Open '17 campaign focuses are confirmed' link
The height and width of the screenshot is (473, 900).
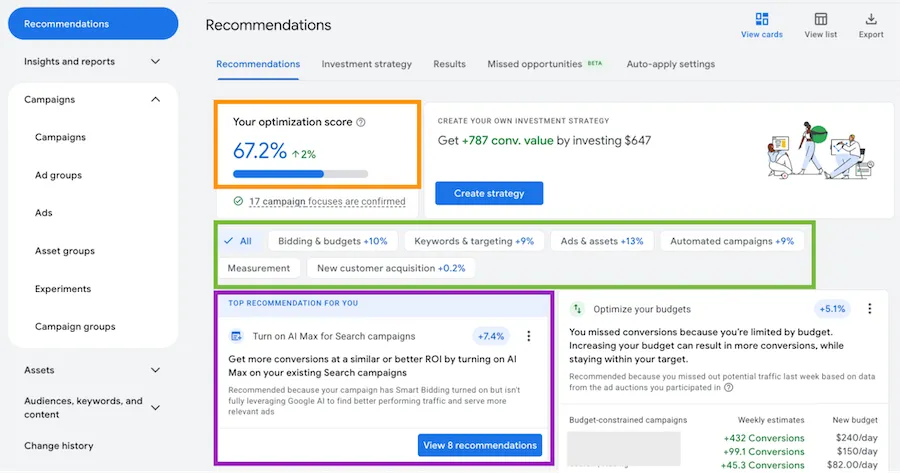click(327, 201)
